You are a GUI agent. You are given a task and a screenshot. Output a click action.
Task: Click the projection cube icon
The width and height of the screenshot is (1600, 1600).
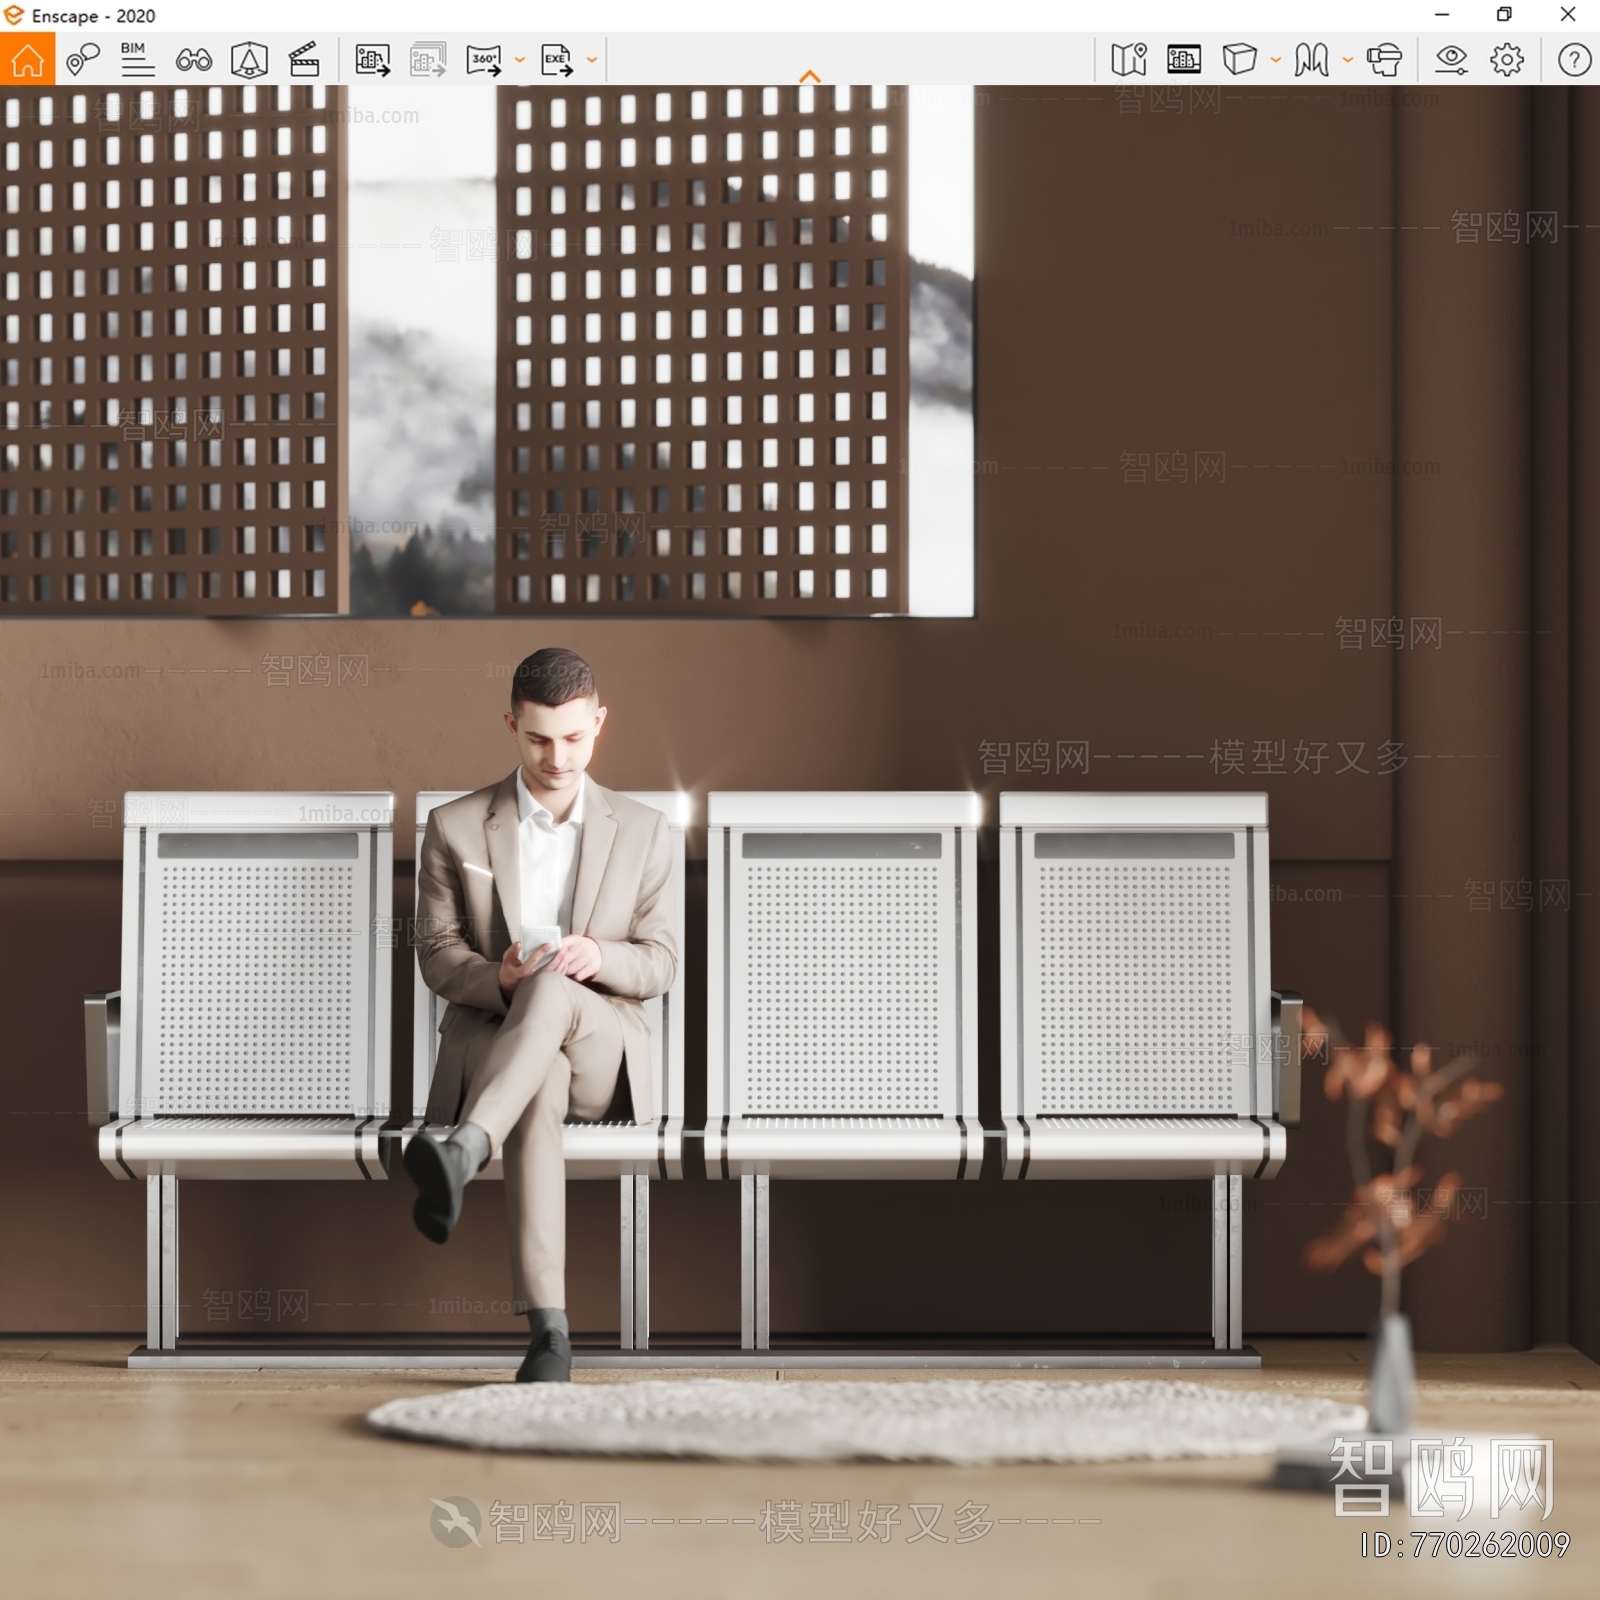point(1239,60)
